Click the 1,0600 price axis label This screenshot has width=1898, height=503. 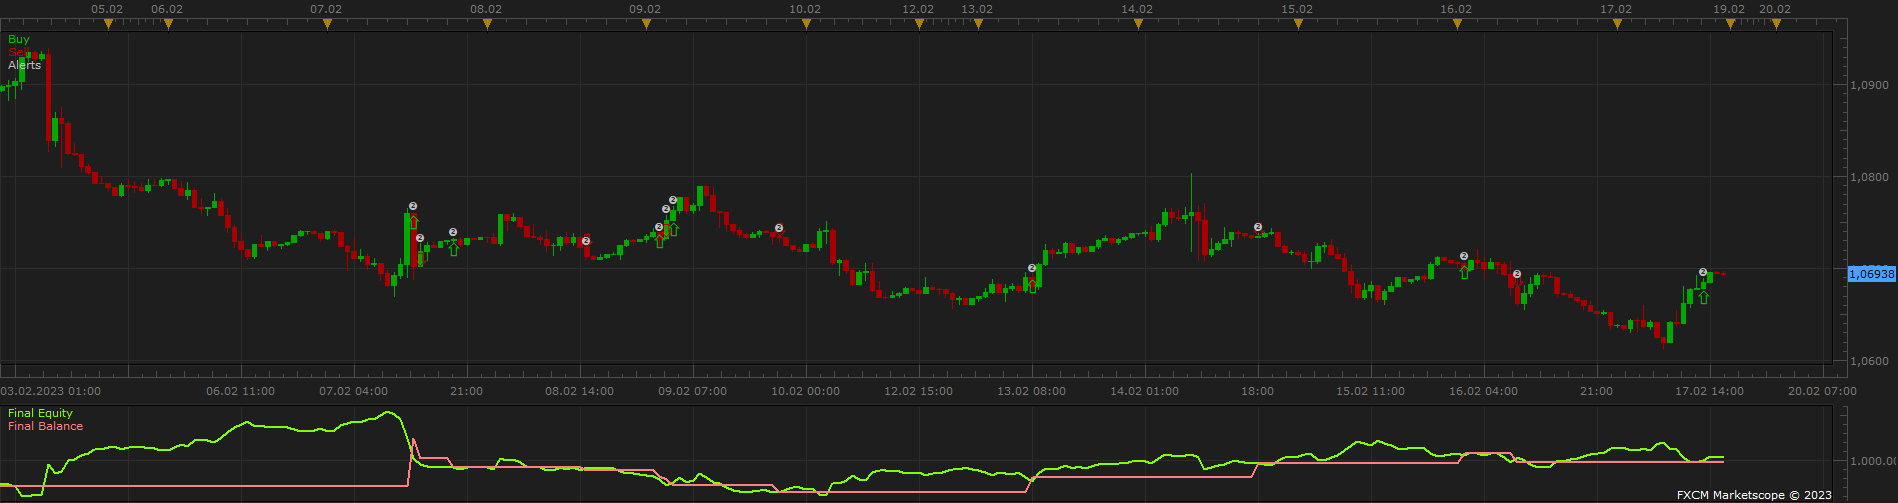click(1868, 361)
